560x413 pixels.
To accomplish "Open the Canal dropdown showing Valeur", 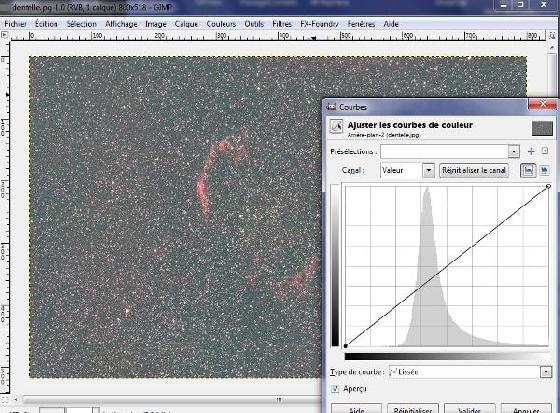I will tap(407, 170).
